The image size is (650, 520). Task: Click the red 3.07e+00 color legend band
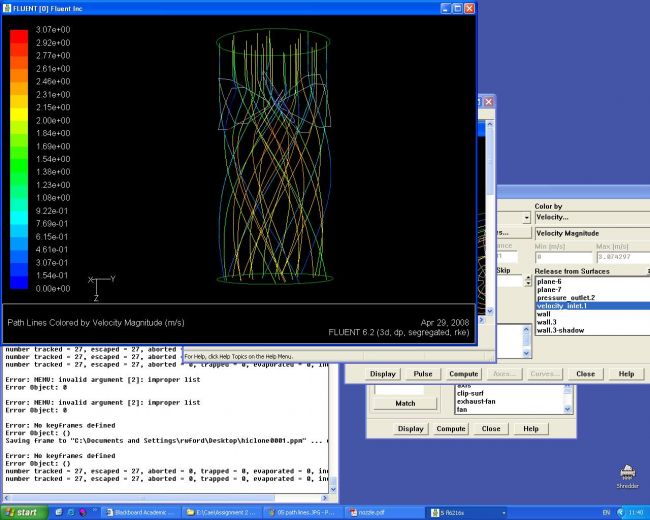coord(19,36)
